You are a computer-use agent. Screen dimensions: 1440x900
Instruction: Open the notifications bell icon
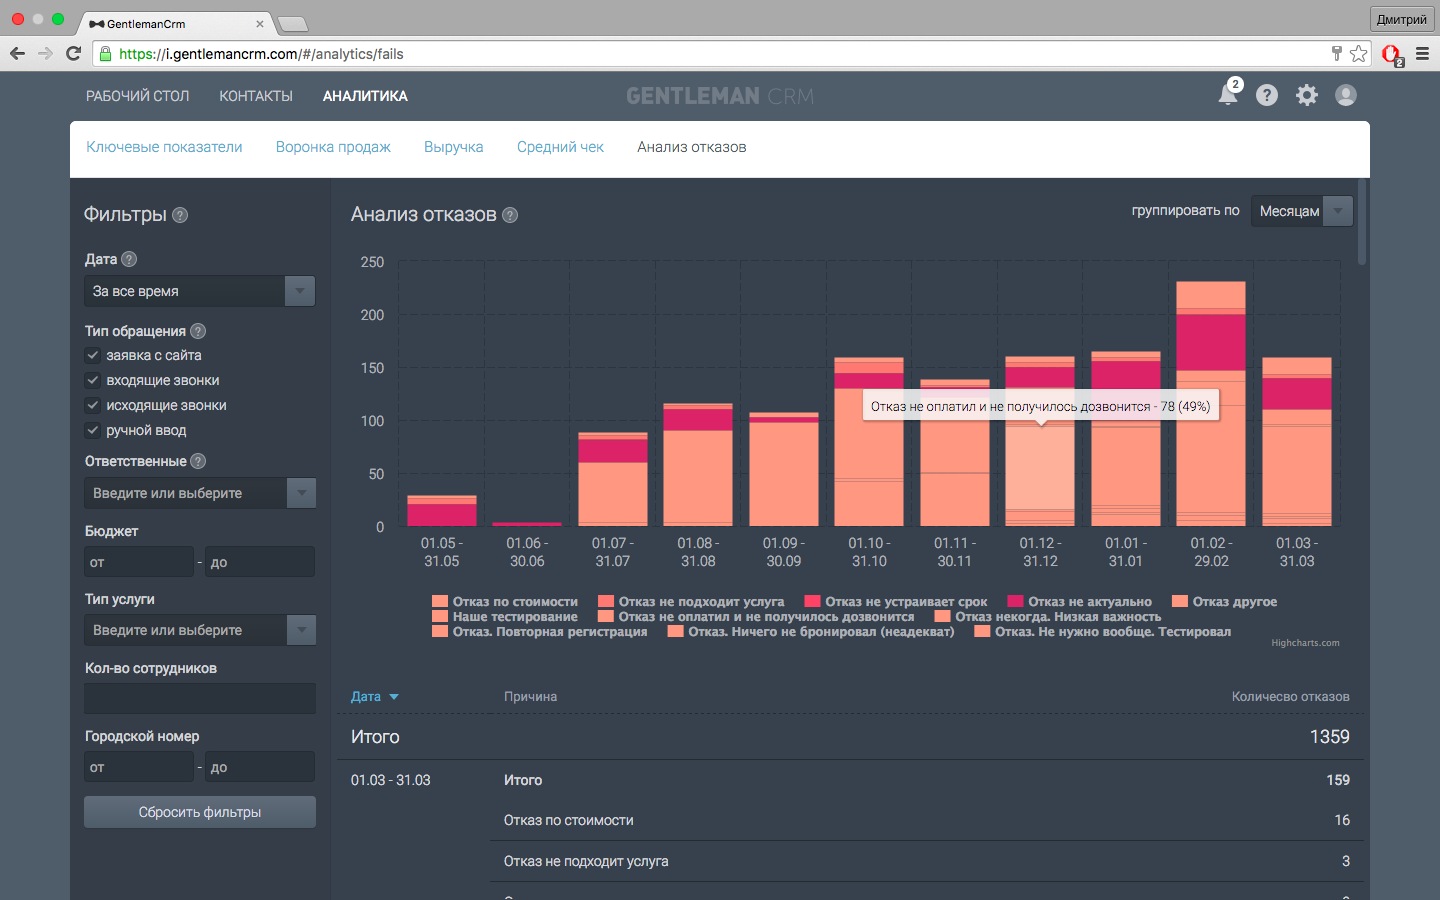pyautogui.click(x=1228, y=95)
